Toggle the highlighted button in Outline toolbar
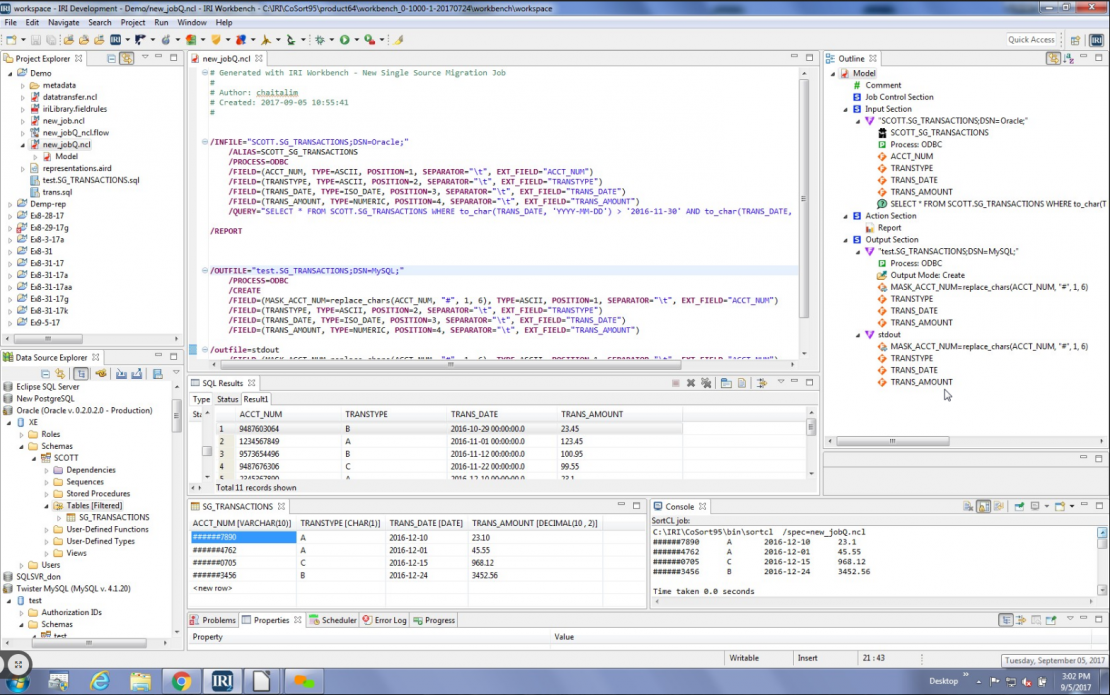 pyautogui.click(x=1053, y=59)
